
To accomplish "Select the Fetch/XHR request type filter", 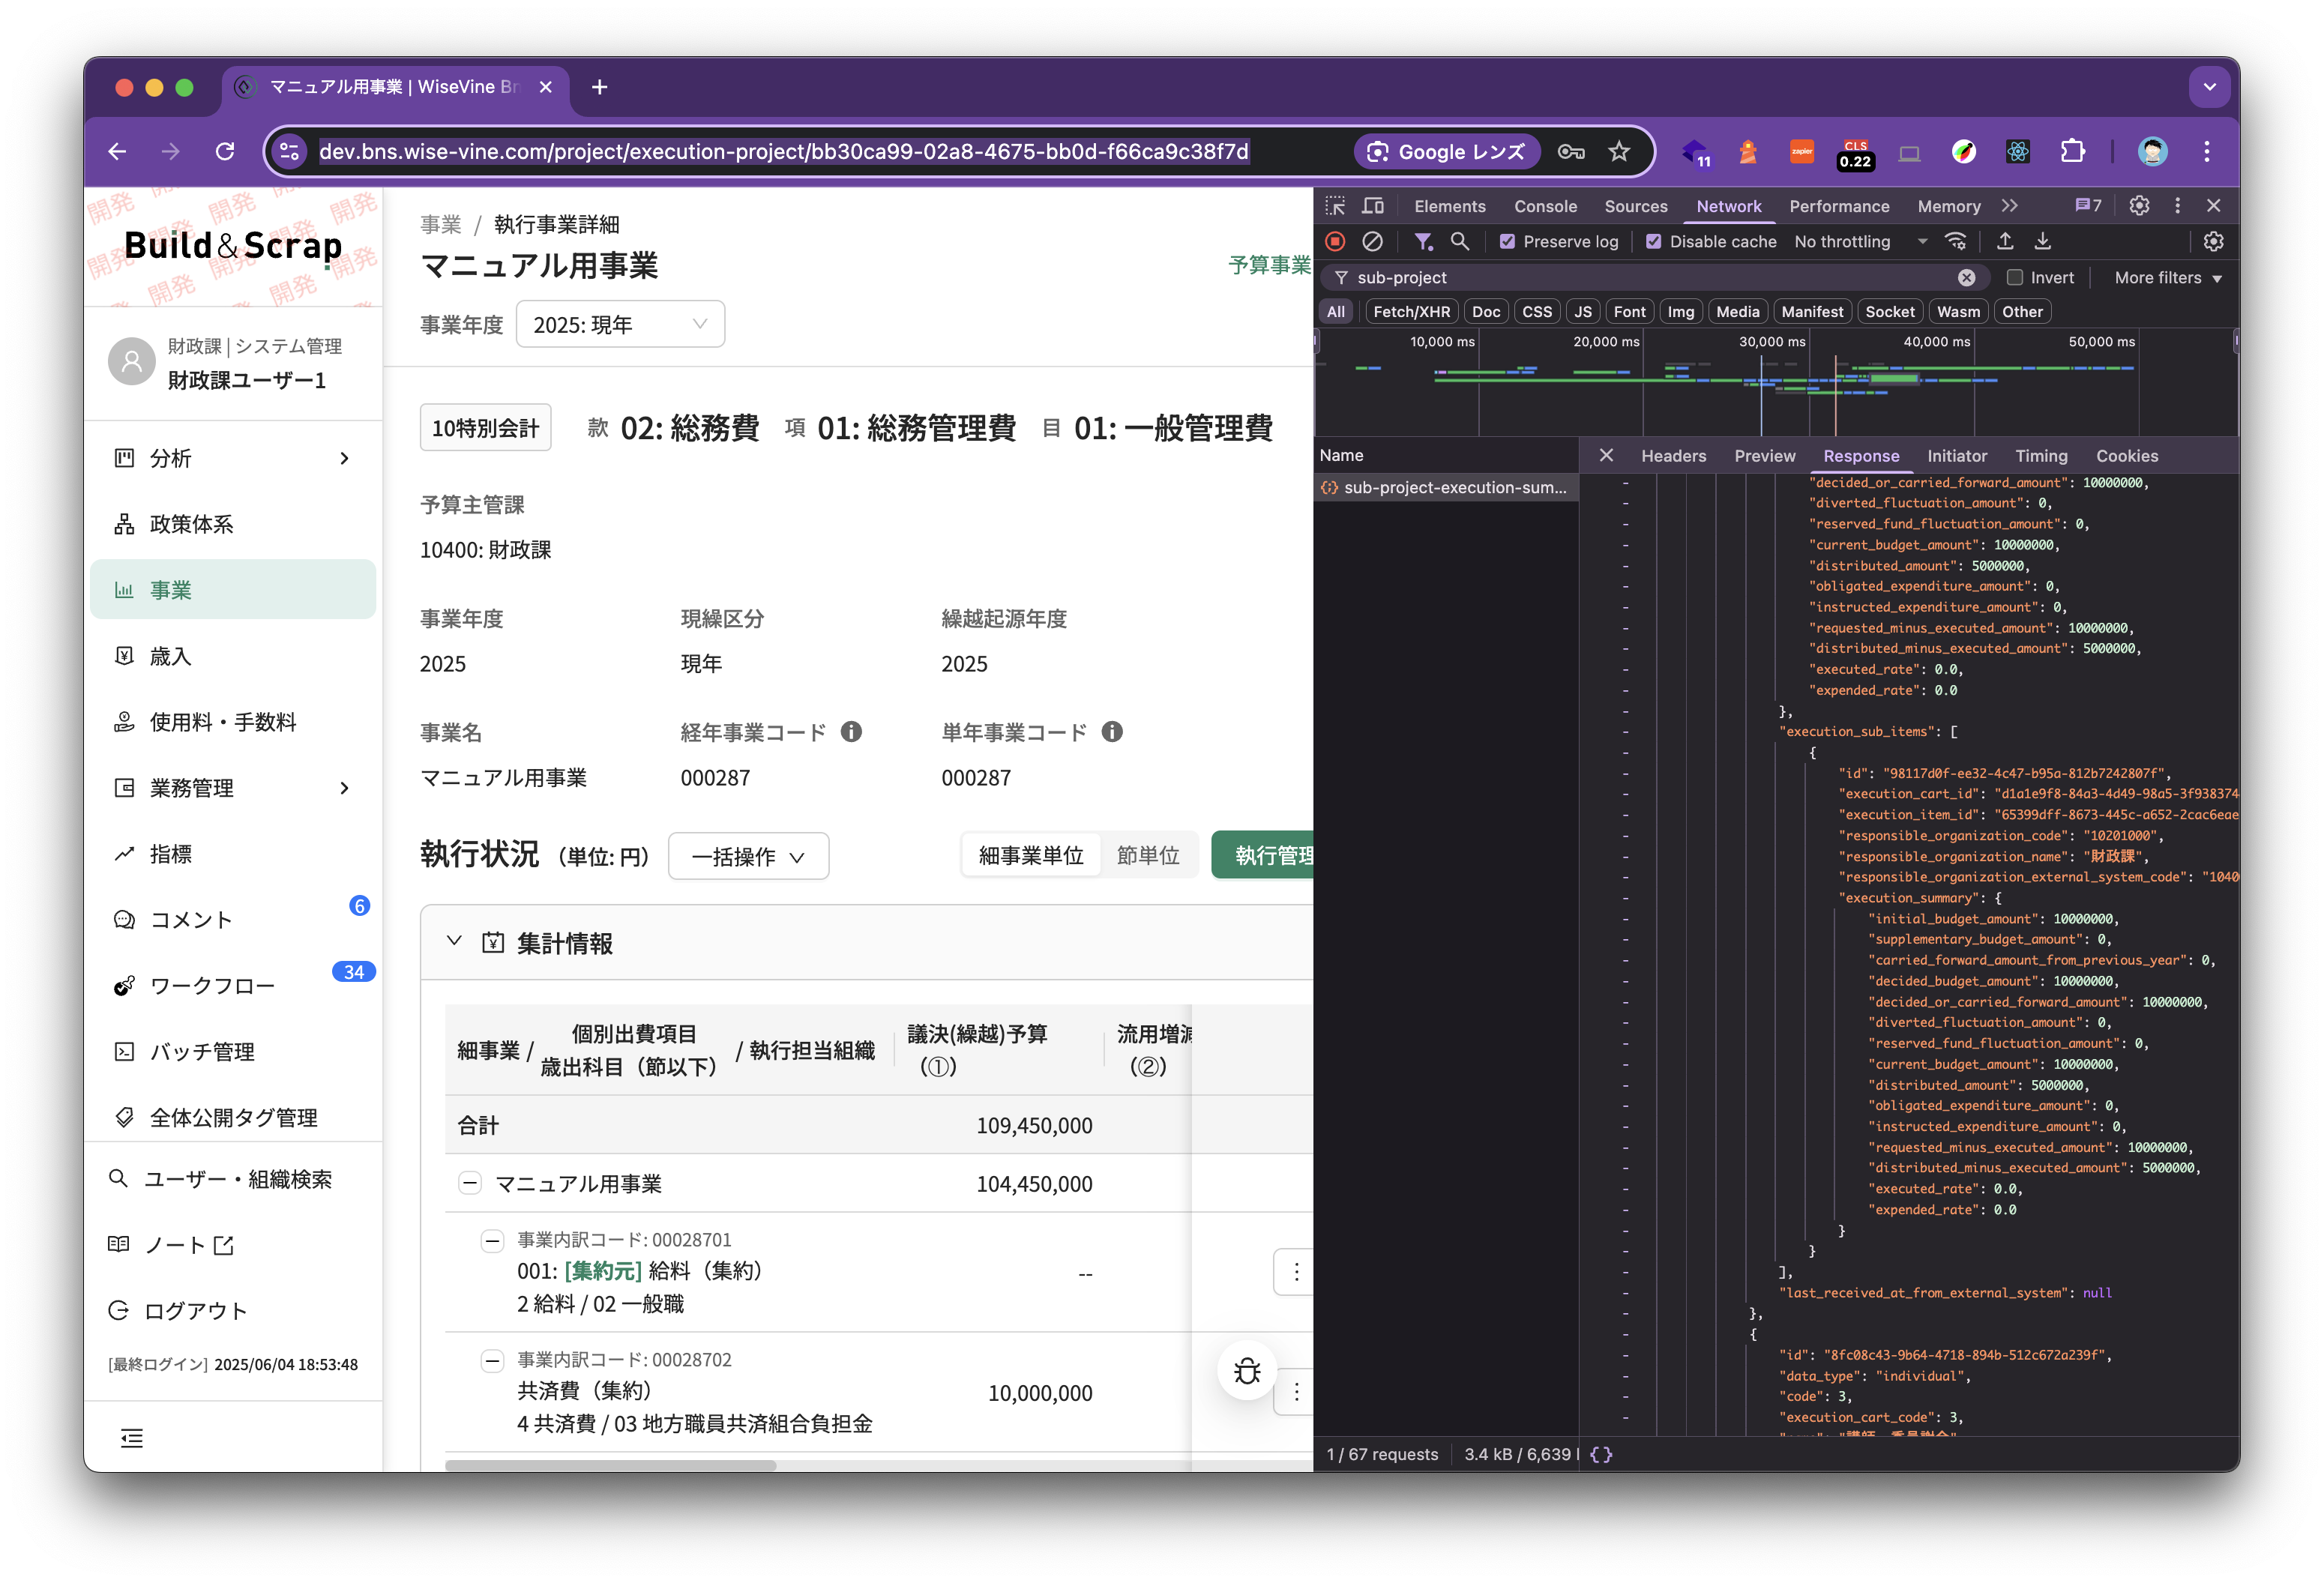I will 1411,312.
